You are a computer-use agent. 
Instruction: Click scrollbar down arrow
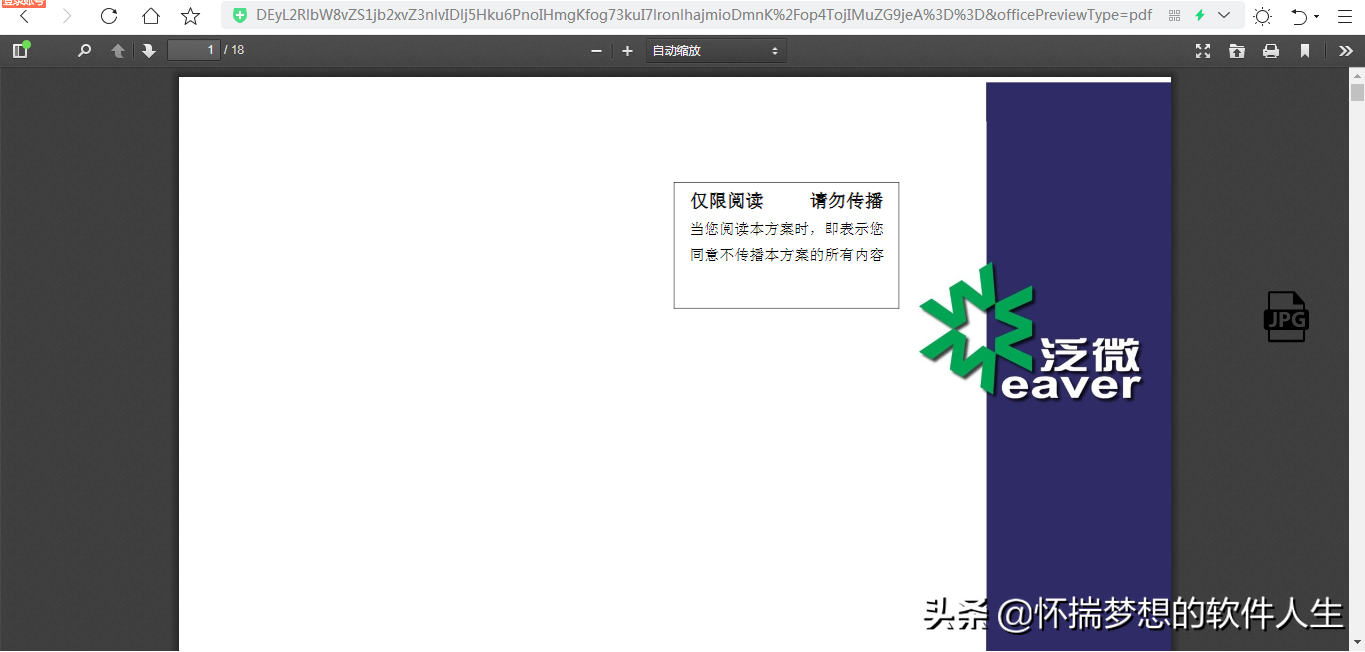[x=1357, y=642]
